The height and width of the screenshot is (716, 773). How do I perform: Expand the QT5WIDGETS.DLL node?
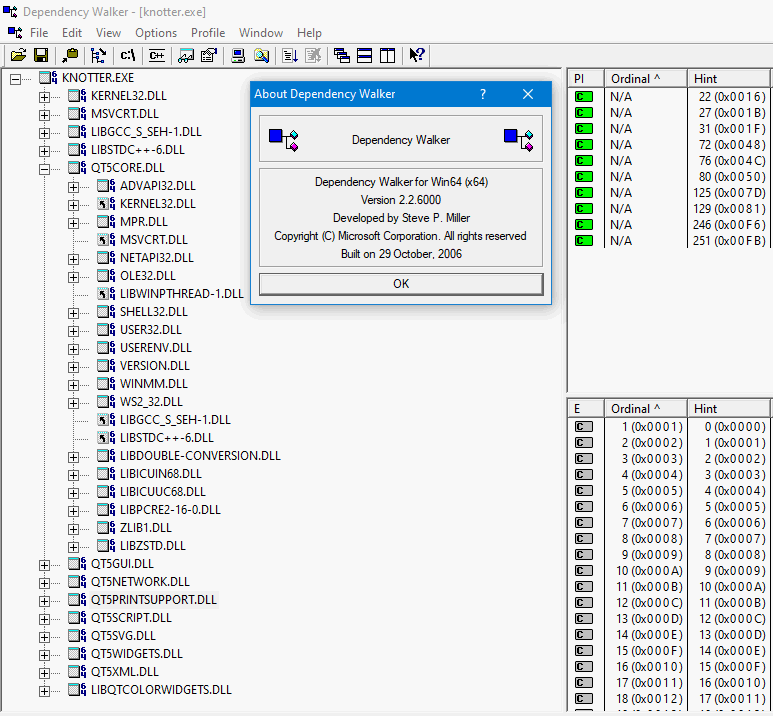(44, 655)
